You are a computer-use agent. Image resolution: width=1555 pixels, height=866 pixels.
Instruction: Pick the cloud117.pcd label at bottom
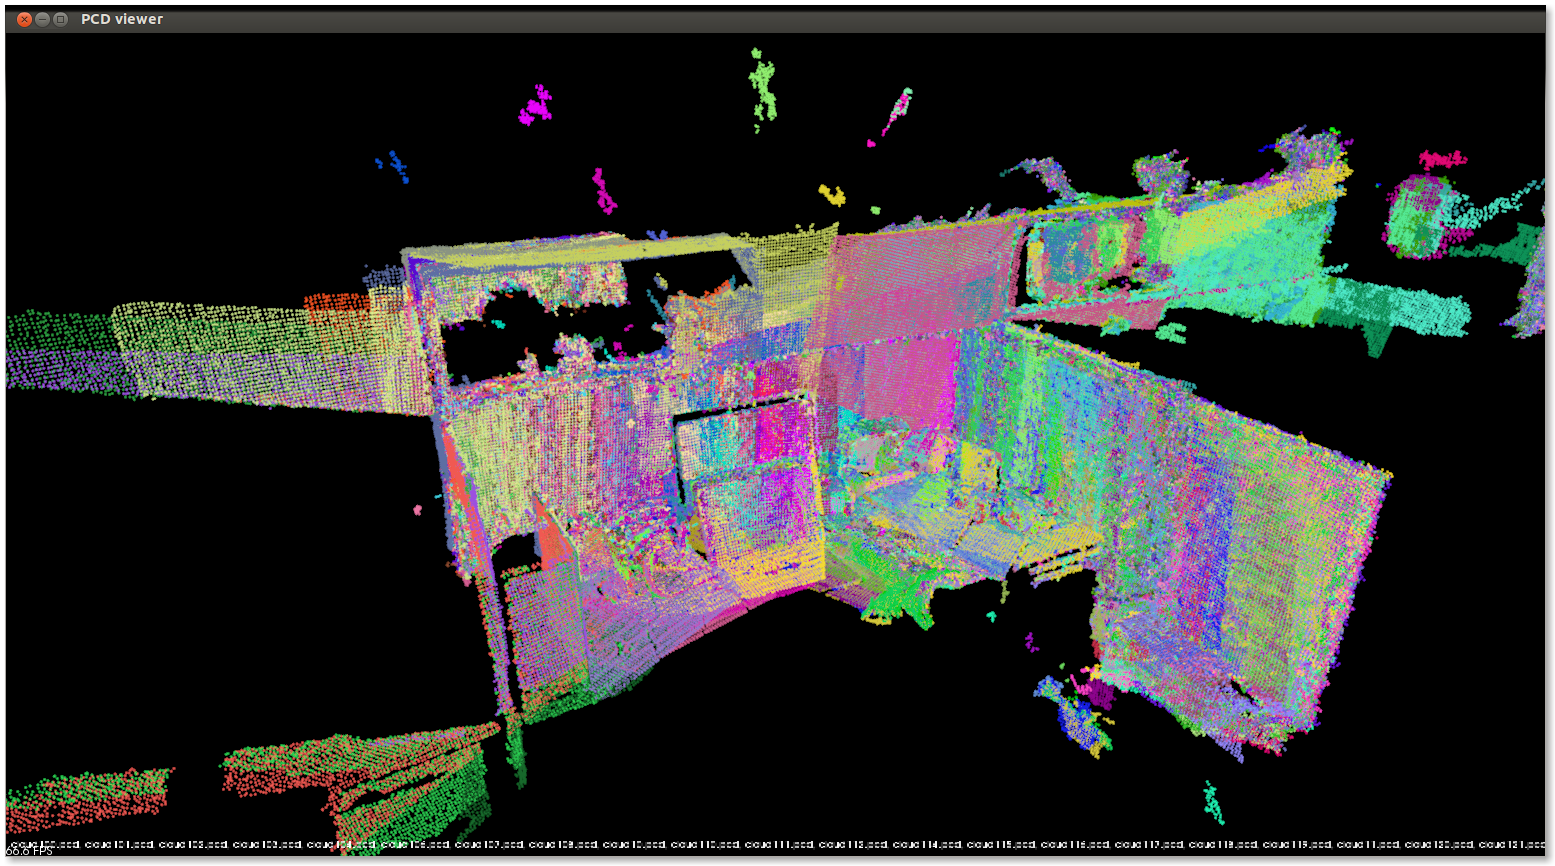coord(1152,845)
